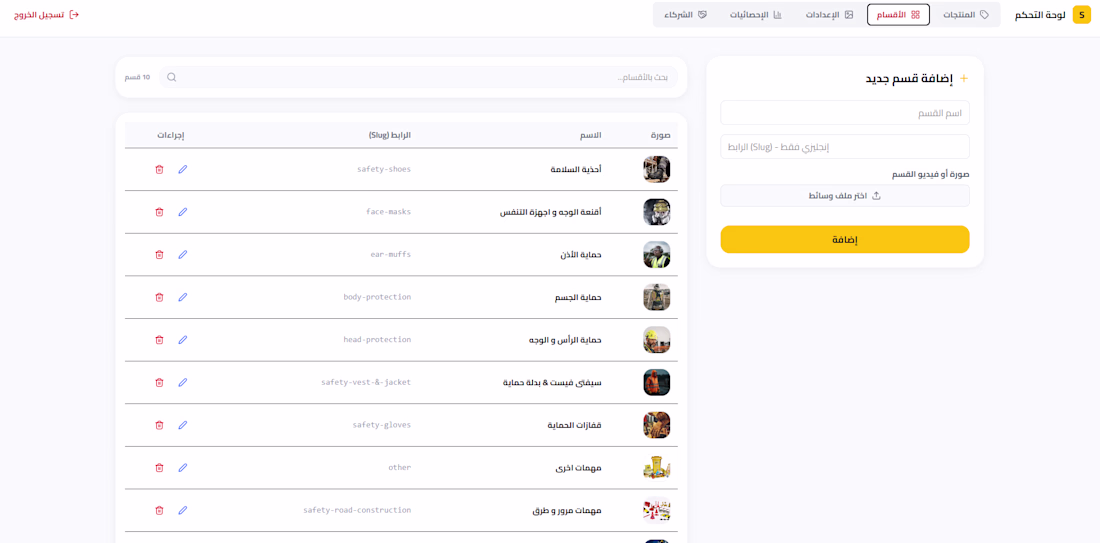Open thumbnail of حماية الجسم

click(x=657, y=297)
